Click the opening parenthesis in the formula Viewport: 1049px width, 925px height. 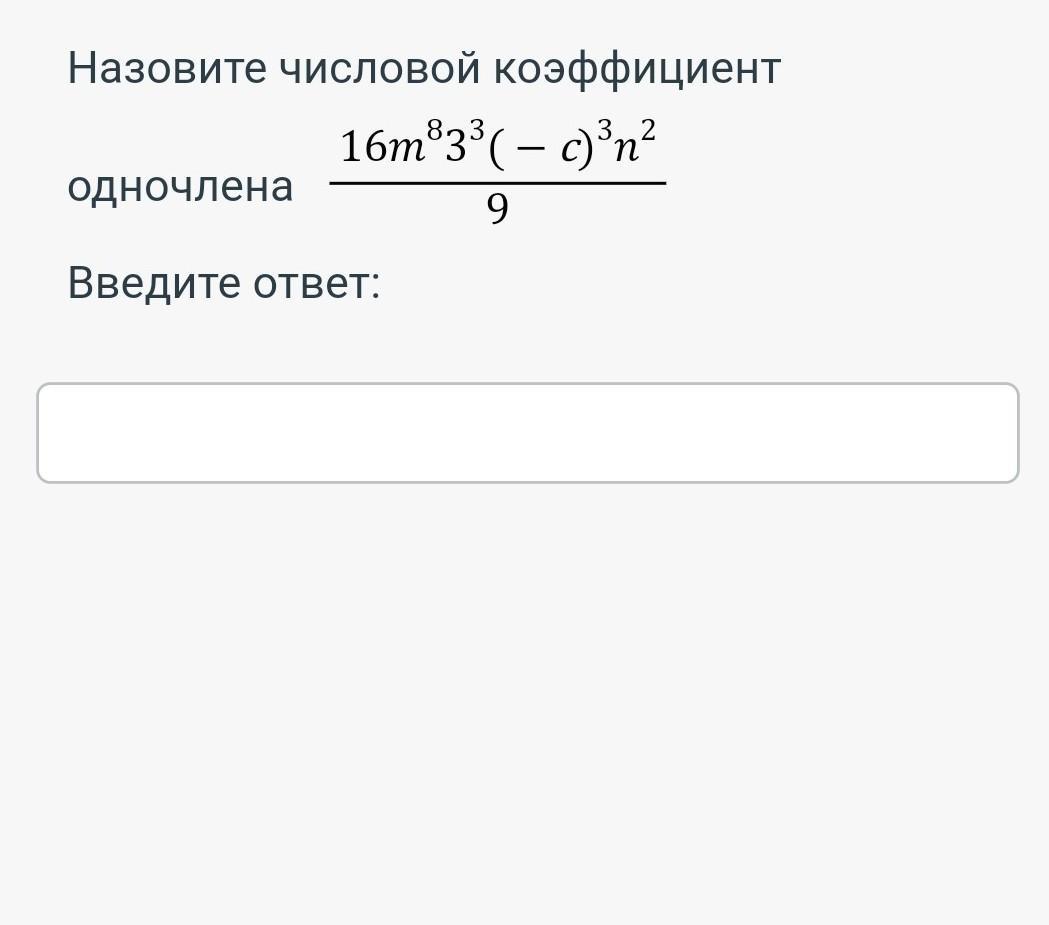[x=497, y=148]
